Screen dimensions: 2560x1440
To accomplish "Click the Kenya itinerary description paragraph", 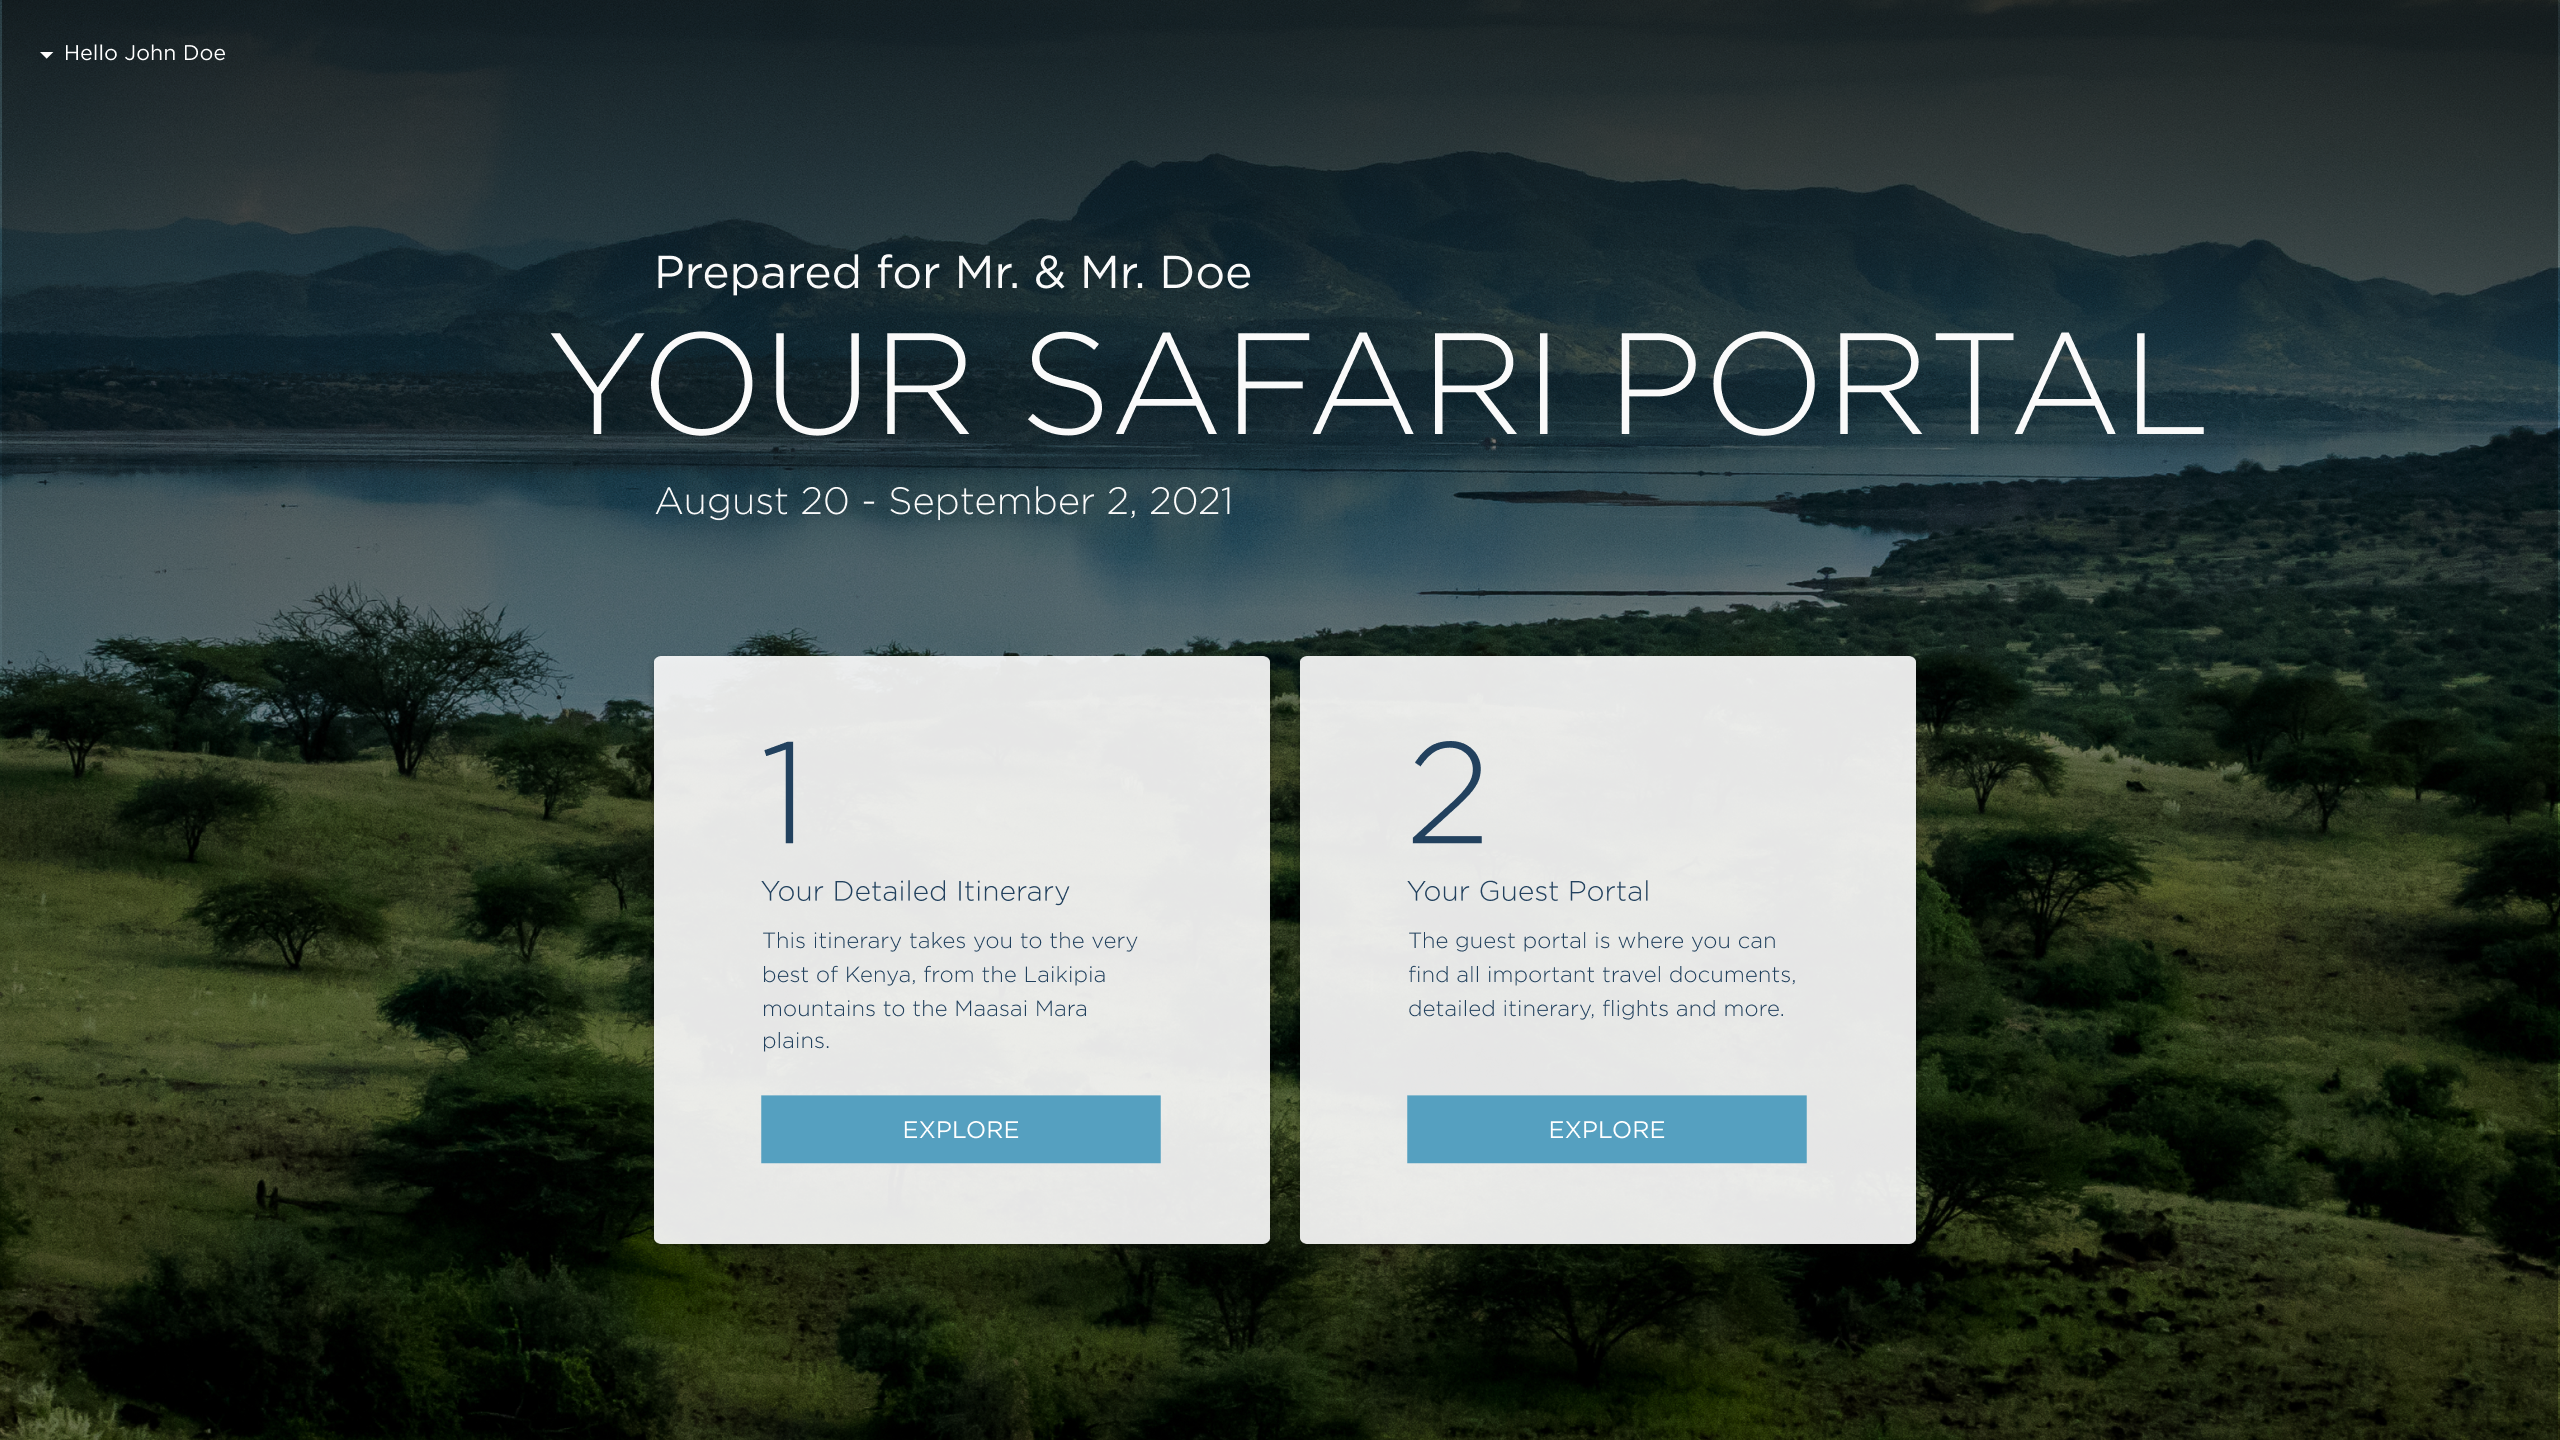I will 950,990.
